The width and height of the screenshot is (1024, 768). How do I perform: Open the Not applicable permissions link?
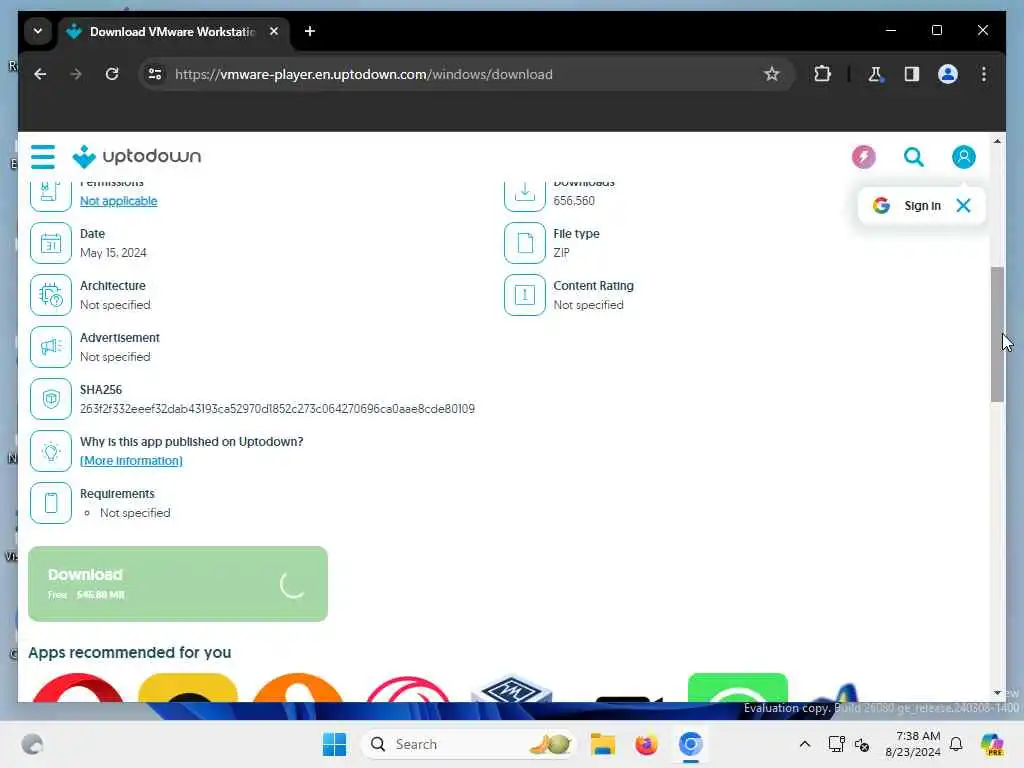(x=118, y=201)
